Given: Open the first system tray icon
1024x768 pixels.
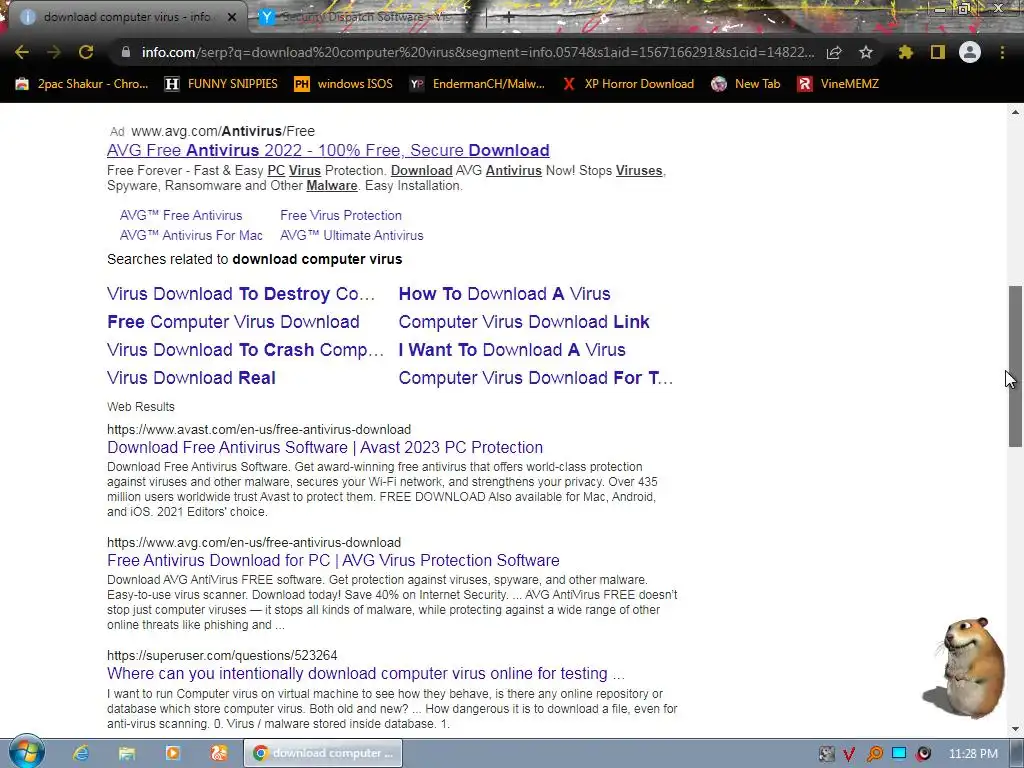Looking at the screenshot, I should click(826, 754).
